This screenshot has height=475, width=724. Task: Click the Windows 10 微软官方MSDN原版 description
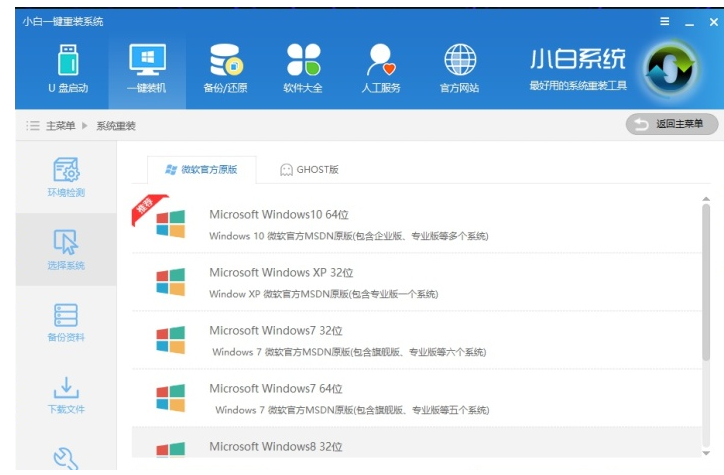point(349,236)
